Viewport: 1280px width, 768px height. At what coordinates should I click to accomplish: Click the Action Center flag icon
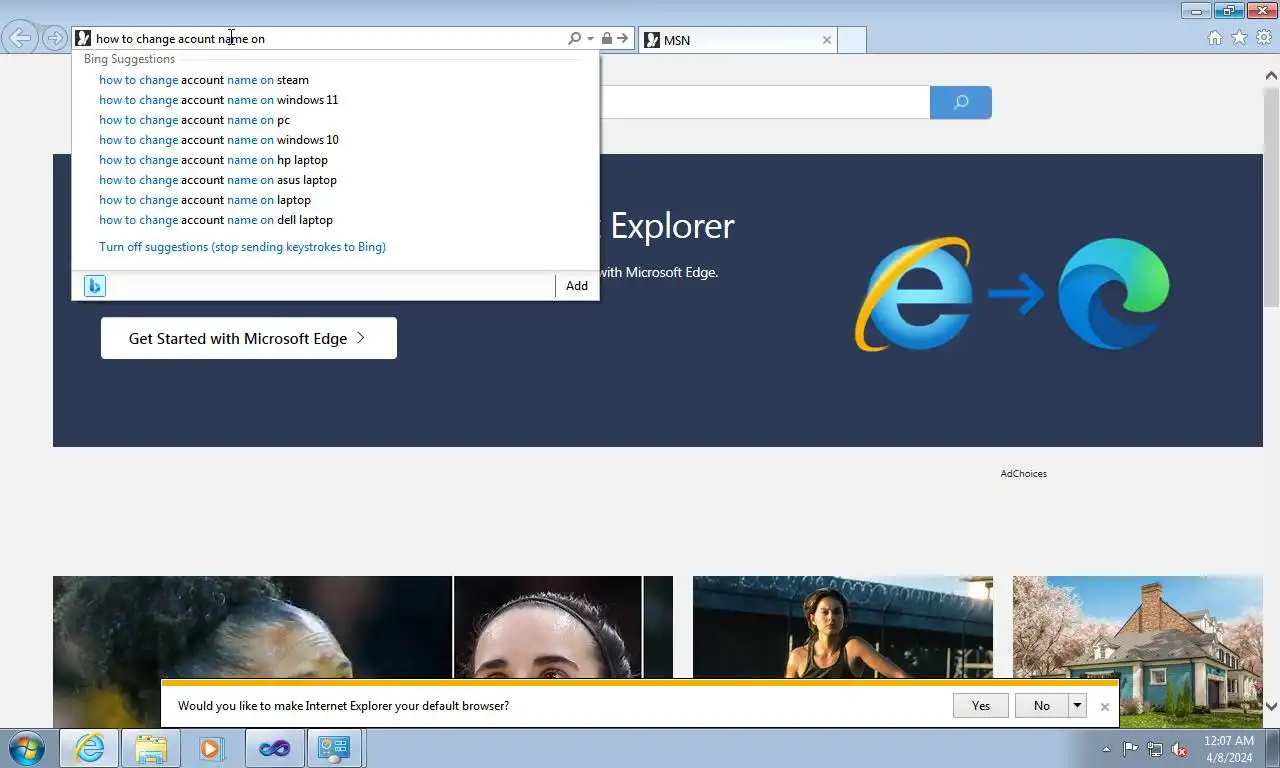tap(1130, 749)
